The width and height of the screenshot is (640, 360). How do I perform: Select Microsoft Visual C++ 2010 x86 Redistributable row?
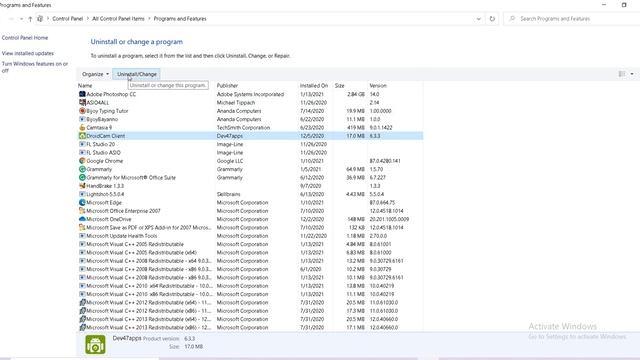click(x=250, y=294)
